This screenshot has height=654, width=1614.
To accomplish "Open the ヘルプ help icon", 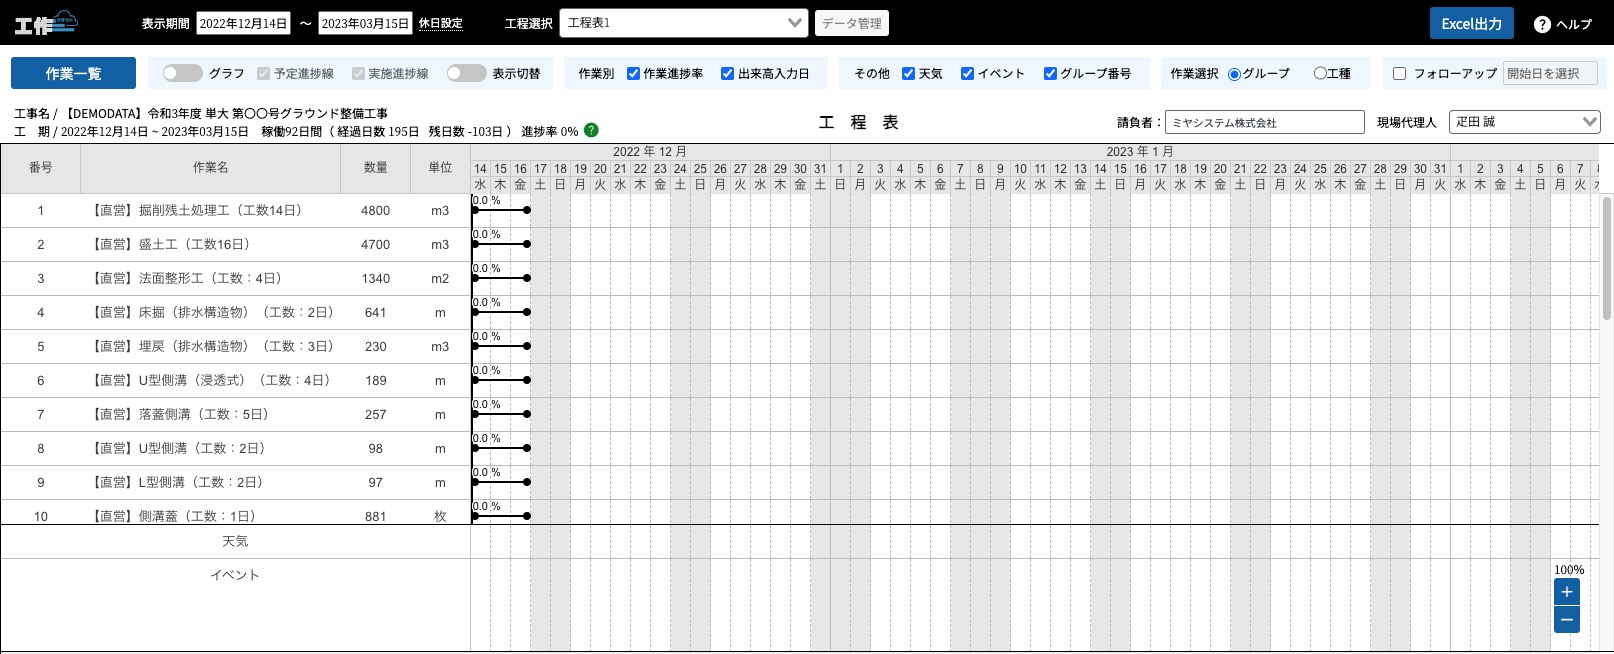I will coord(1542,24).
